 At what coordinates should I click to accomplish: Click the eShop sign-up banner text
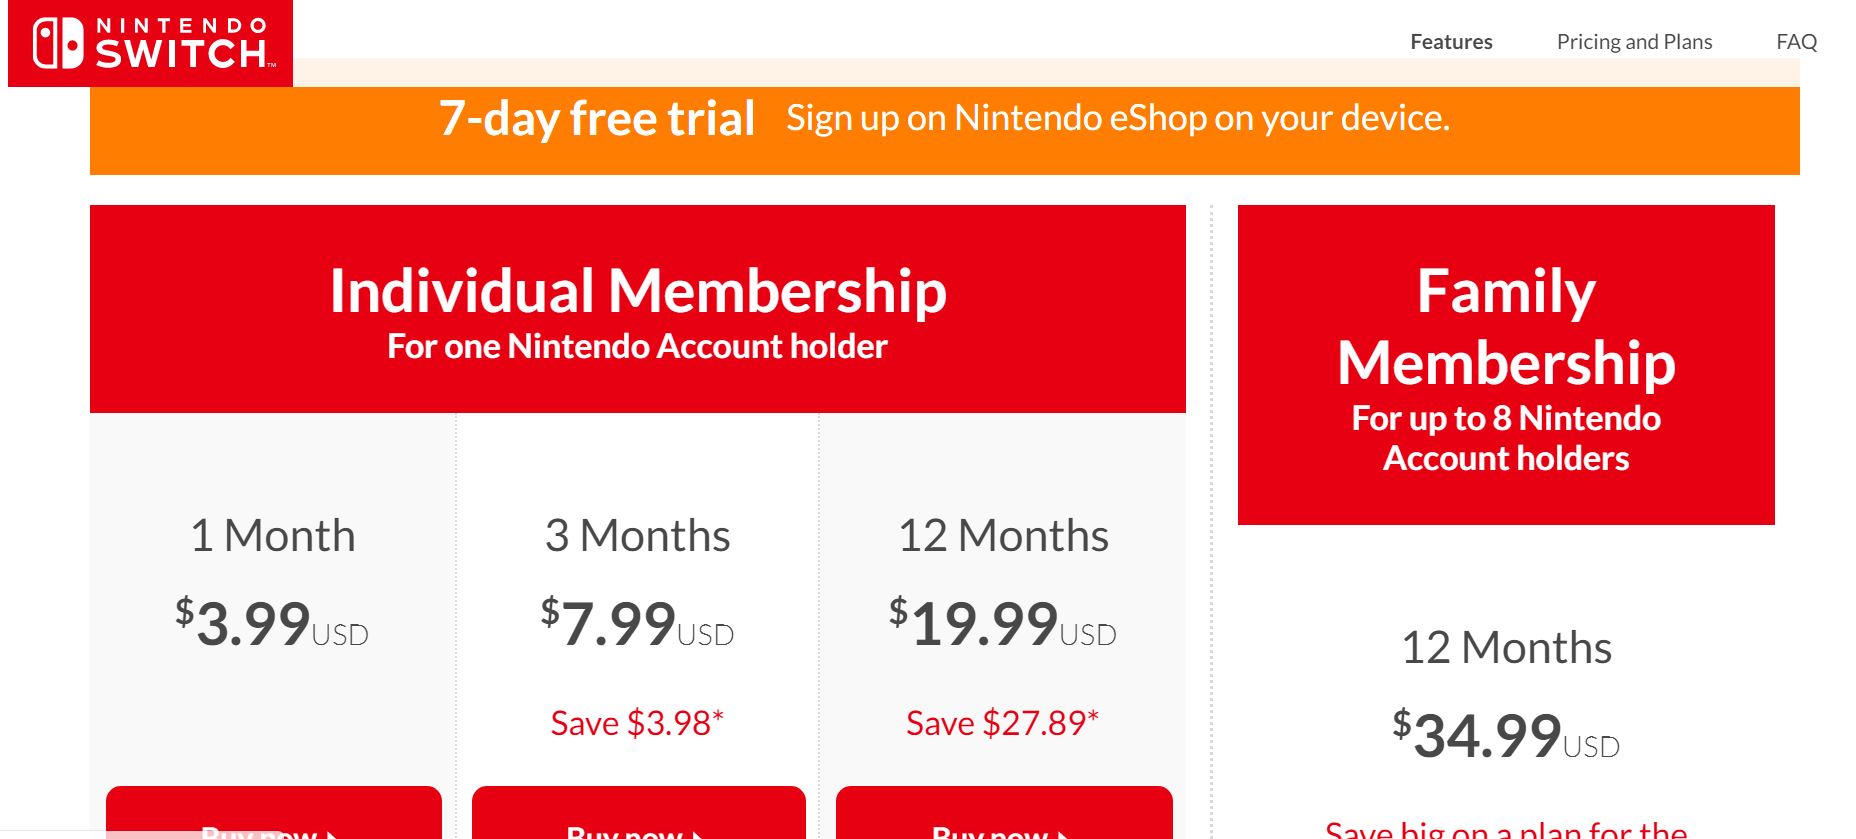point(1117,118)
